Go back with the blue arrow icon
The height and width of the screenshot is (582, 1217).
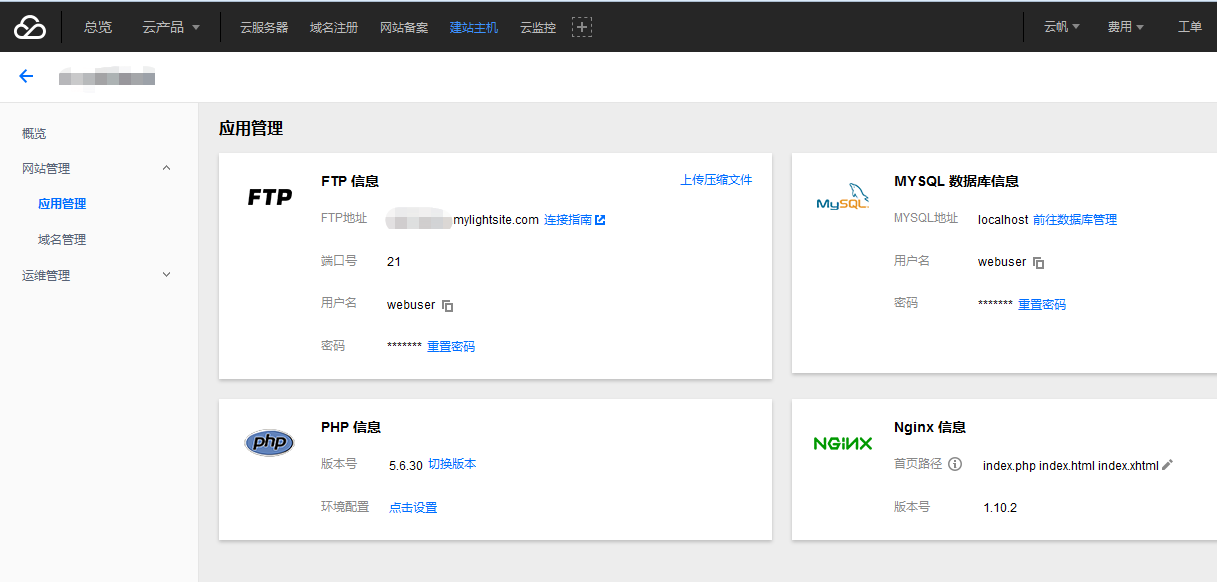(26, 76)
